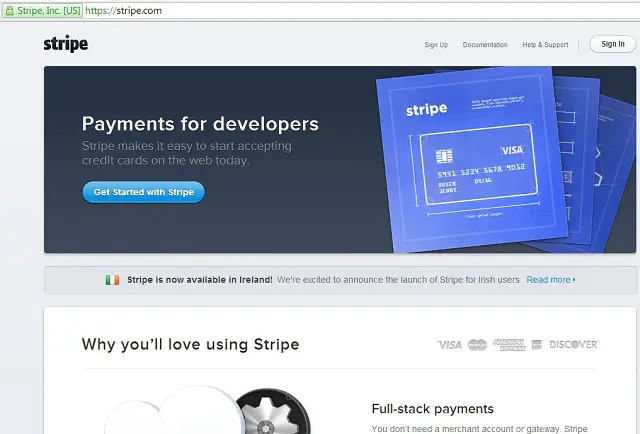The image size is (640, 434).
Task: Open the Sign Up link
Action: [x=436, y=45]
